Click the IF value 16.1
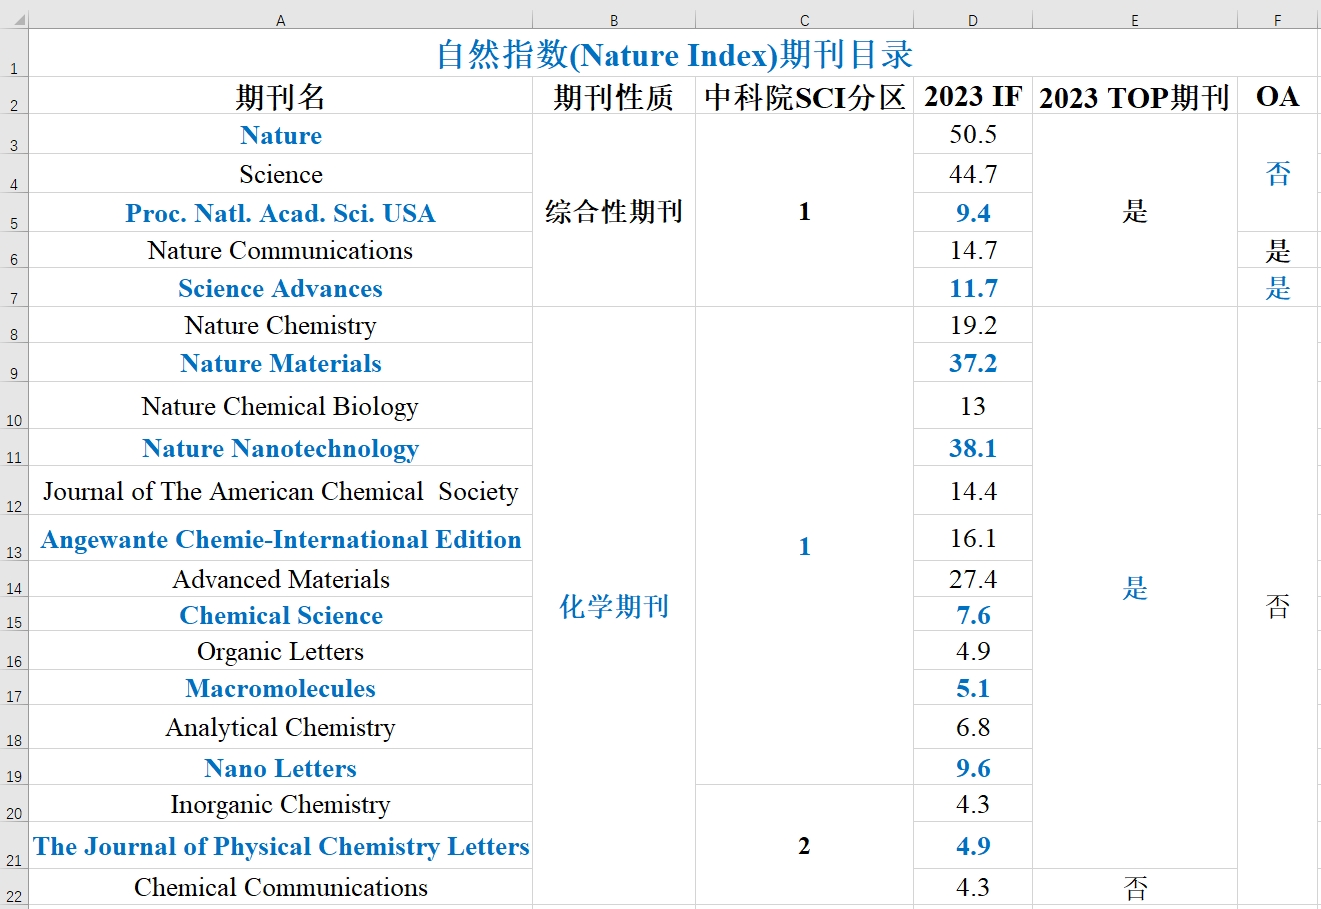The width and height of the screenshot is (1321, 909). tap(973, 539)
